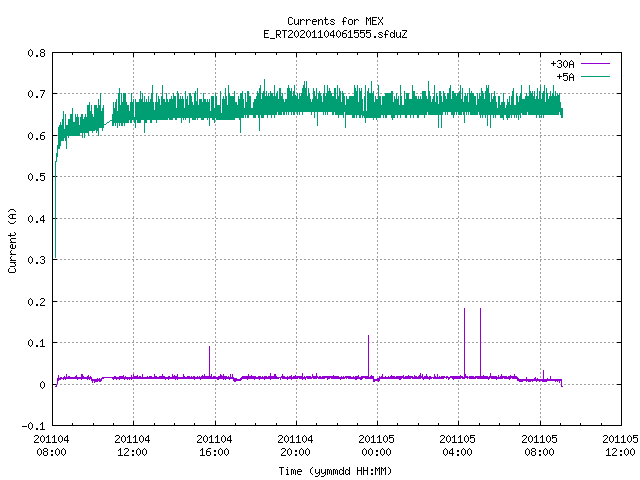
Task: Click the +30A legend label
Action: tap(562, 64)
